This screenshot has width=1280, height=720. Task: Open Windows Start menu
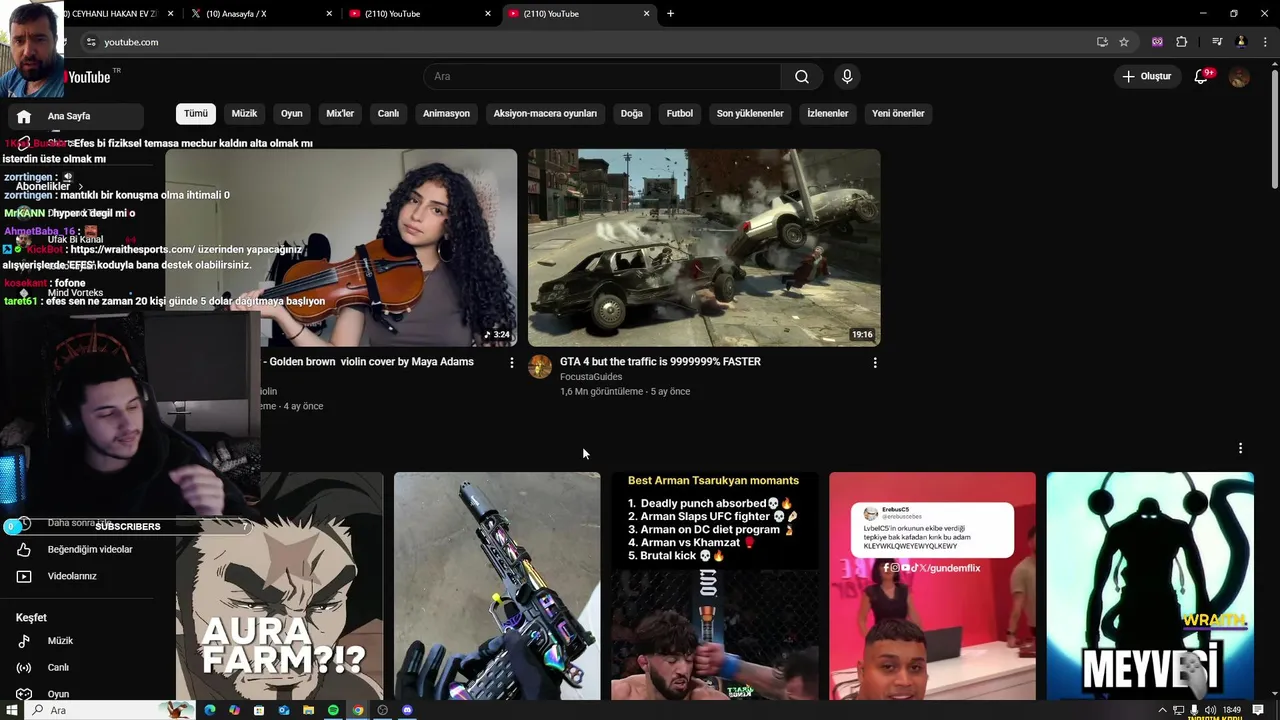[12, 710]
